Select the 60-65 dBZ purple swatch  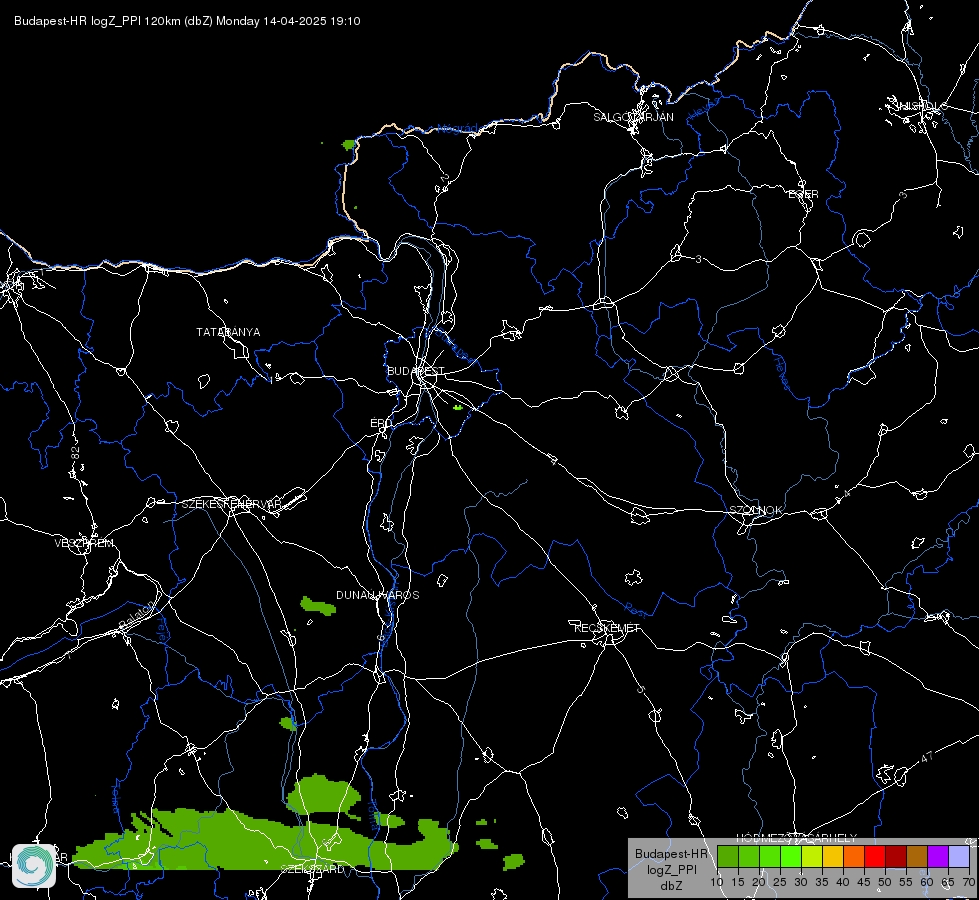pos(938,857)
